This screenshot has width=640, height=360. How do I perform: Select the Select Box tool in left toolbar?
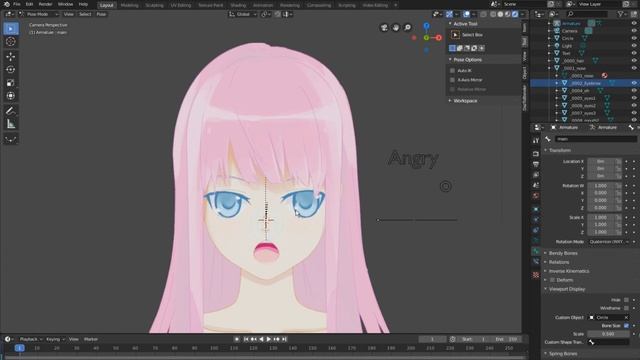click(x=11, y=29)
